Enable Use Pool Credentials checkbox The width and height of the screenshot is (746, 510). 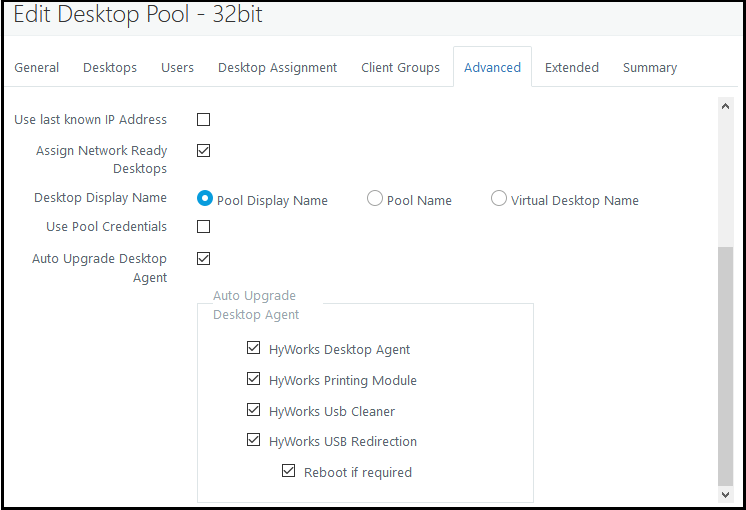point(204,227)
